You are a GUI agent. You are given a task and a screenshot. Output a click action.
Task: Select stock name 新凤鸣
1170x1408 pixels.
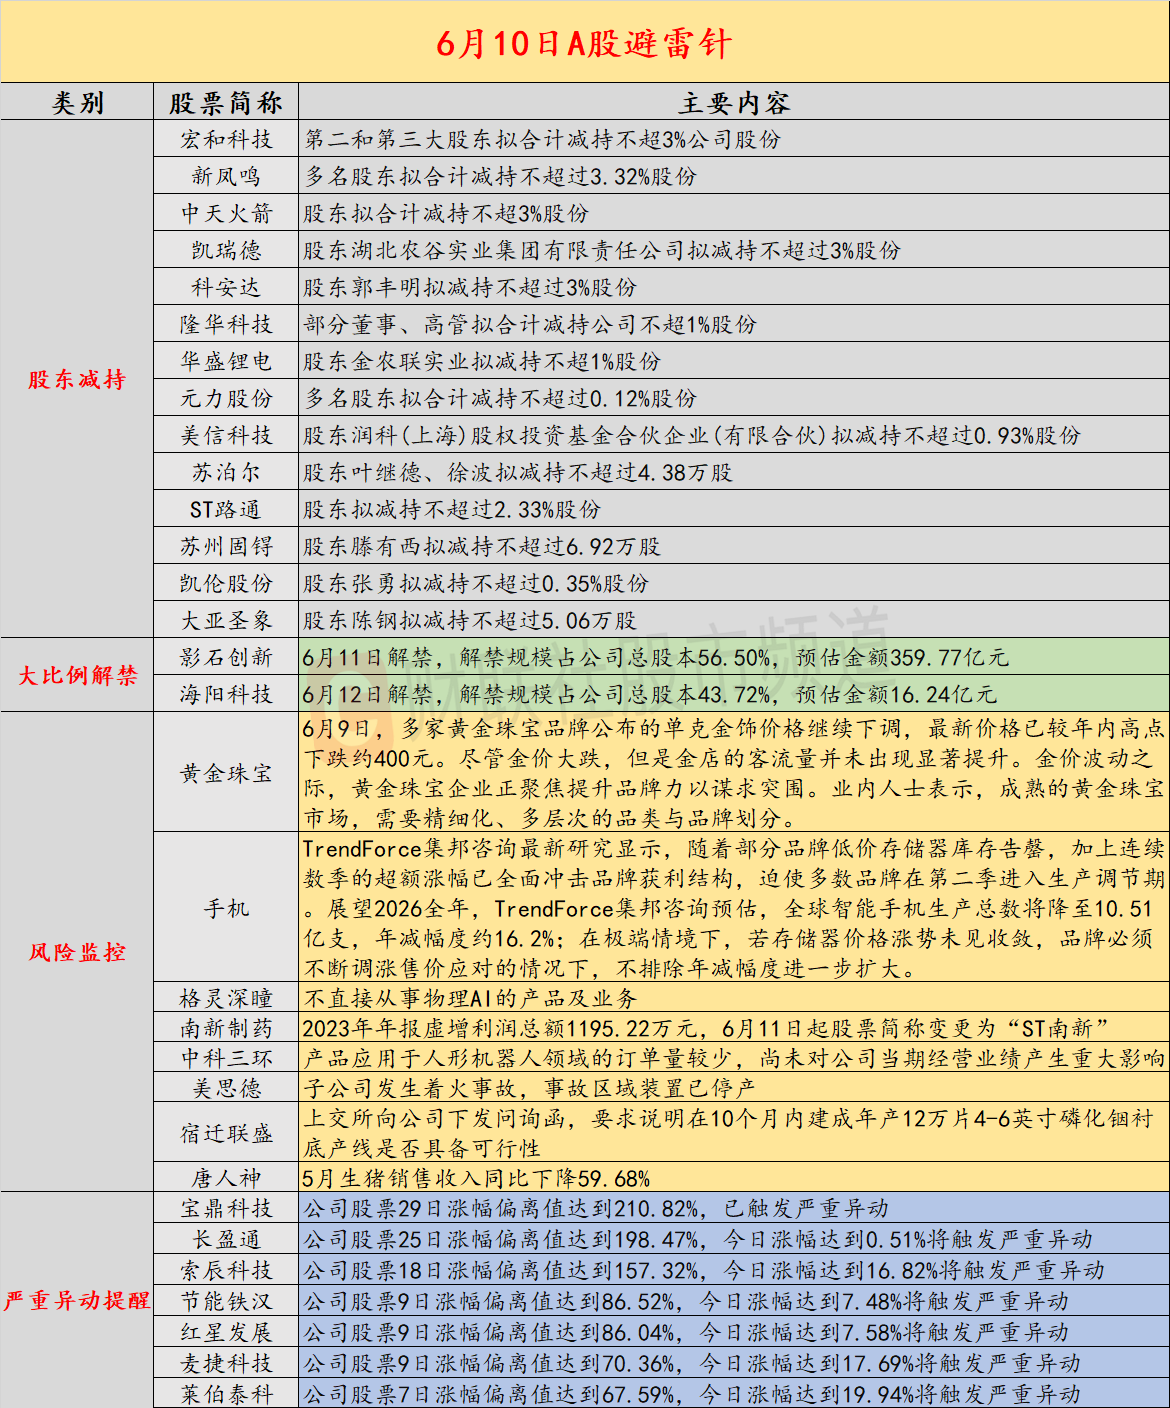pyautogui.click(x=226, y=177)
